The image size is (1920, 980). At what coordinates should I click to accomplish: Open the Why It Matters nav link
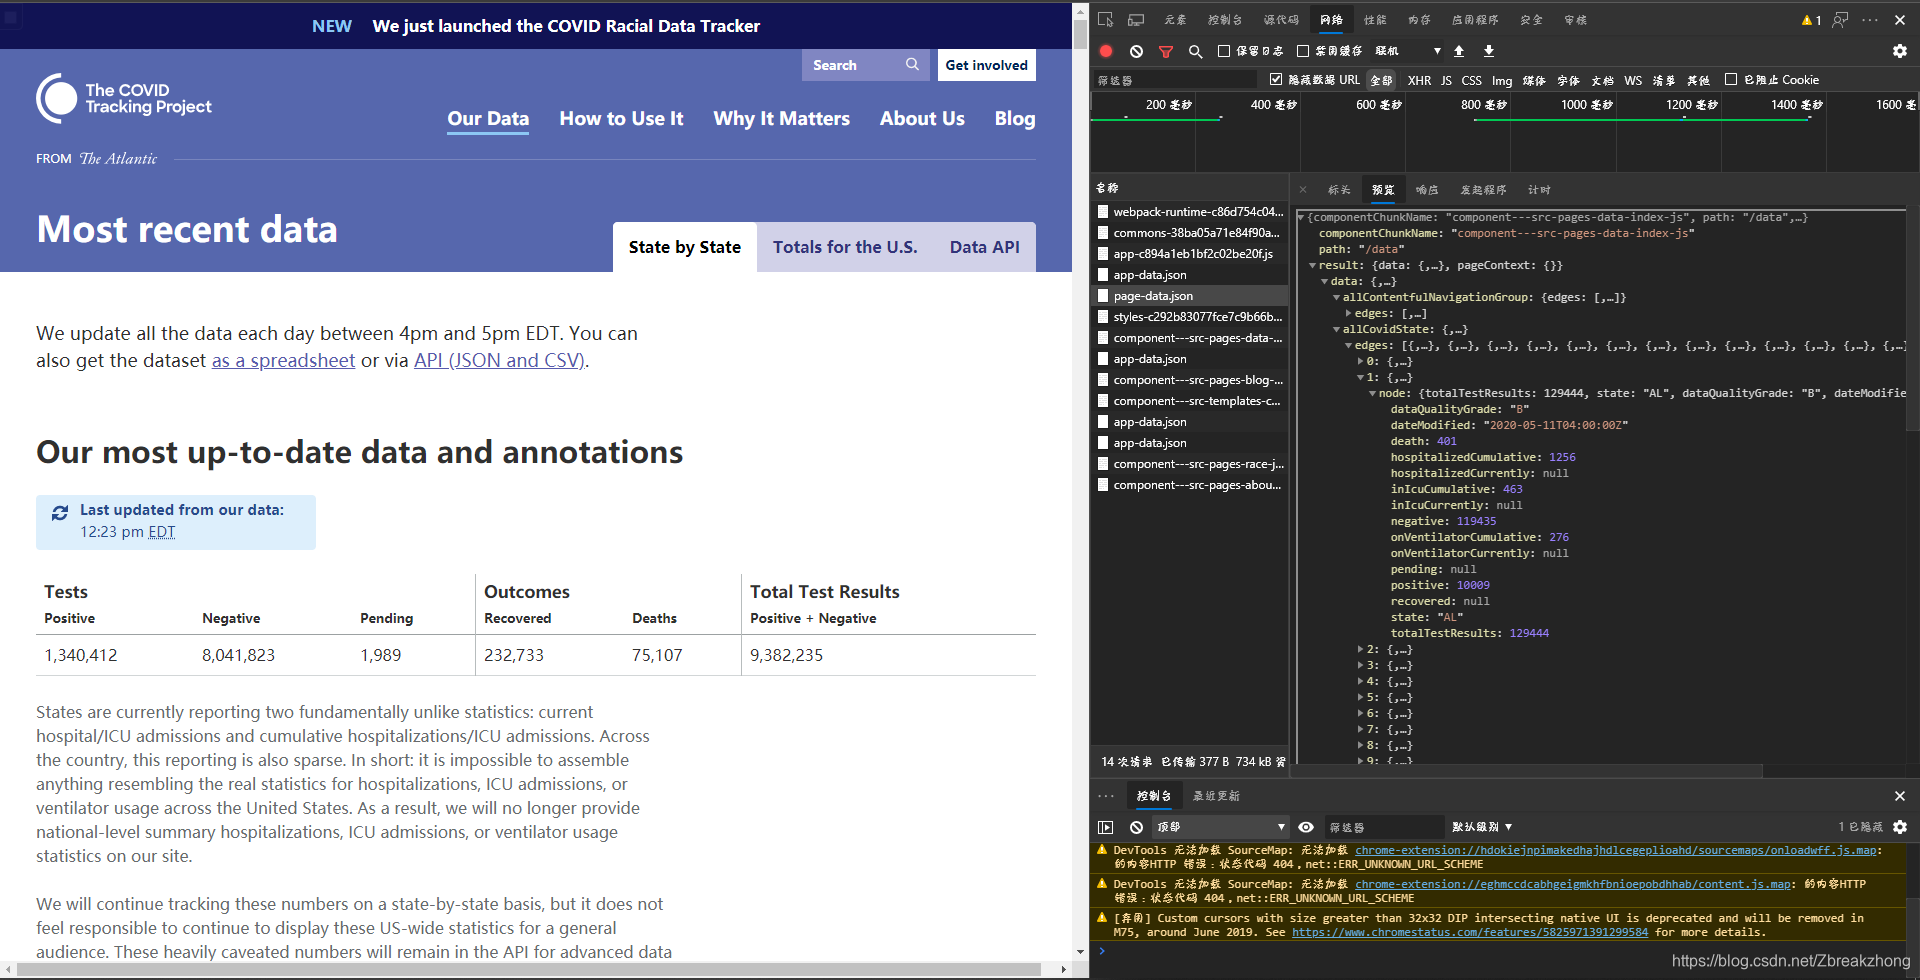(x=781, y=118)
